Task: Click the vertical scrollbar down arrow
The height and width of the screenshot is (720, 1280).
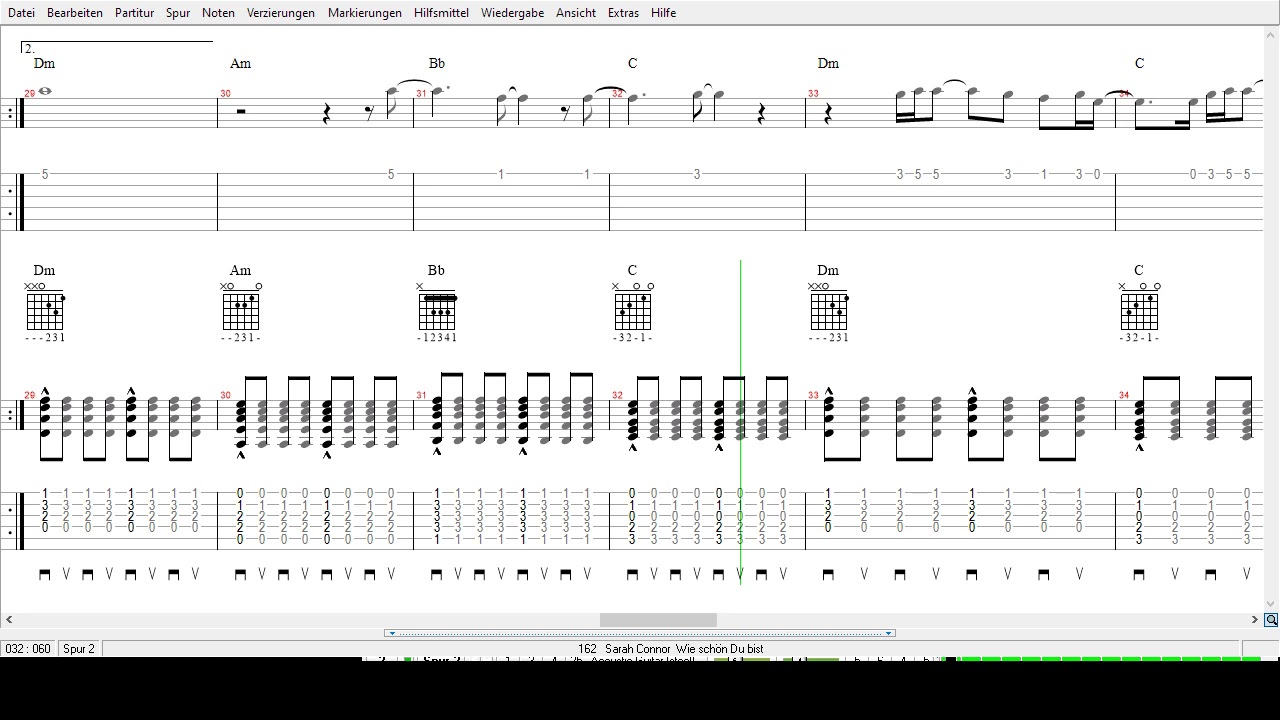Action: point(1271,604)
